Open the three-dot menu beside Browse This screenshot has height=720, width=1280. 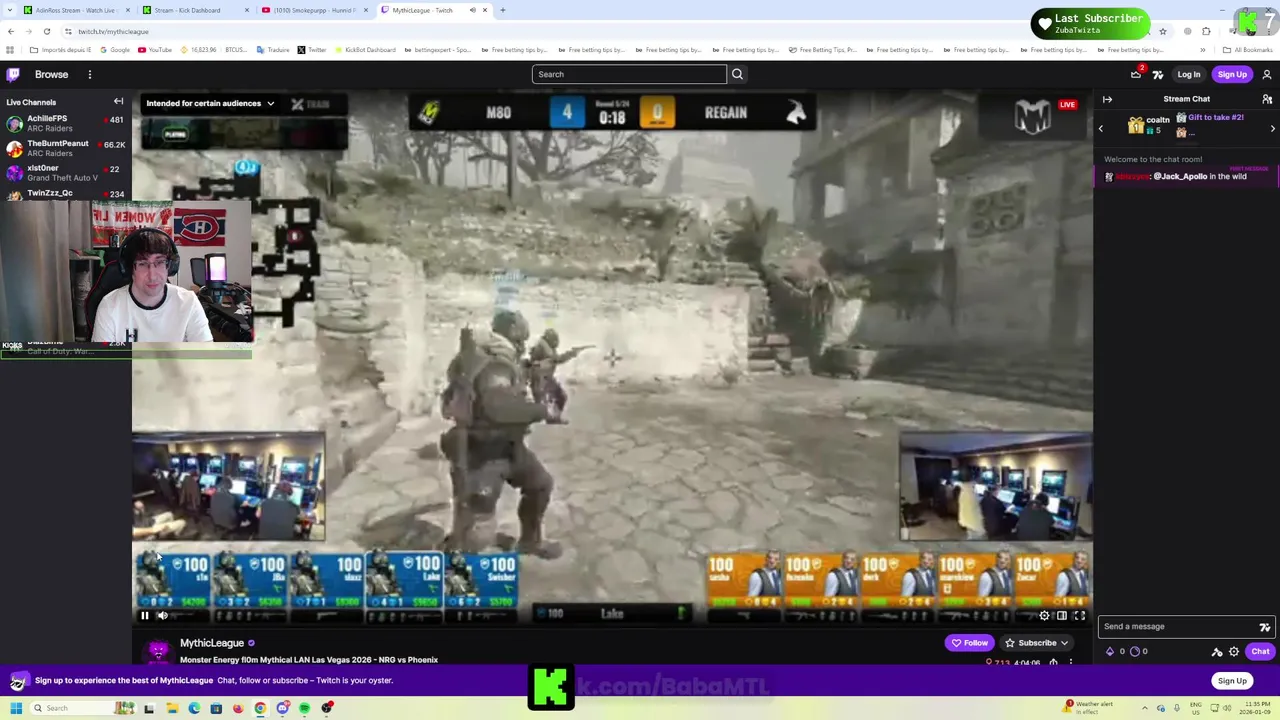pos(89,74)
